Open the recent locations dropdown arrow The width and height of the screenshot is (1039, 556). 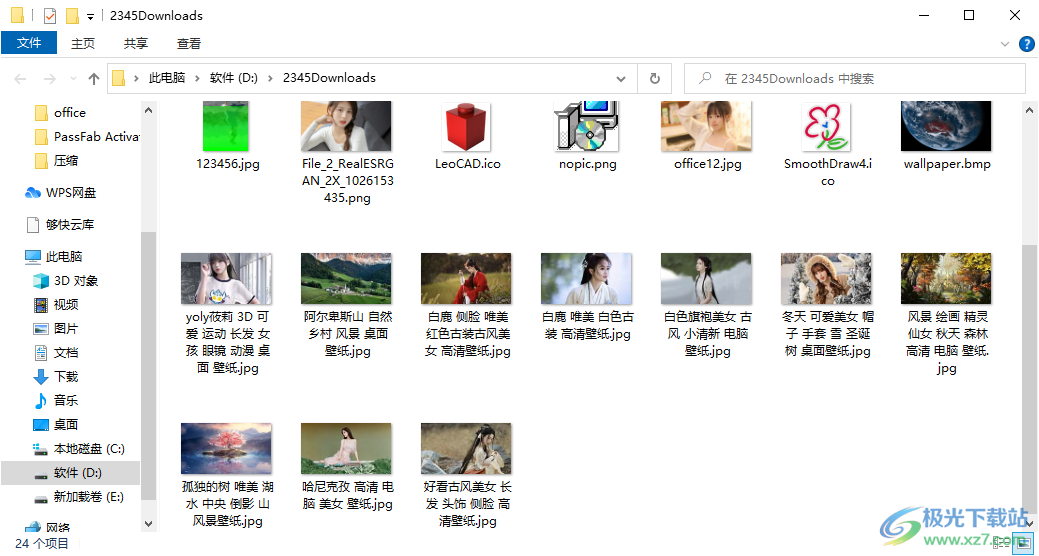[73, 80]
